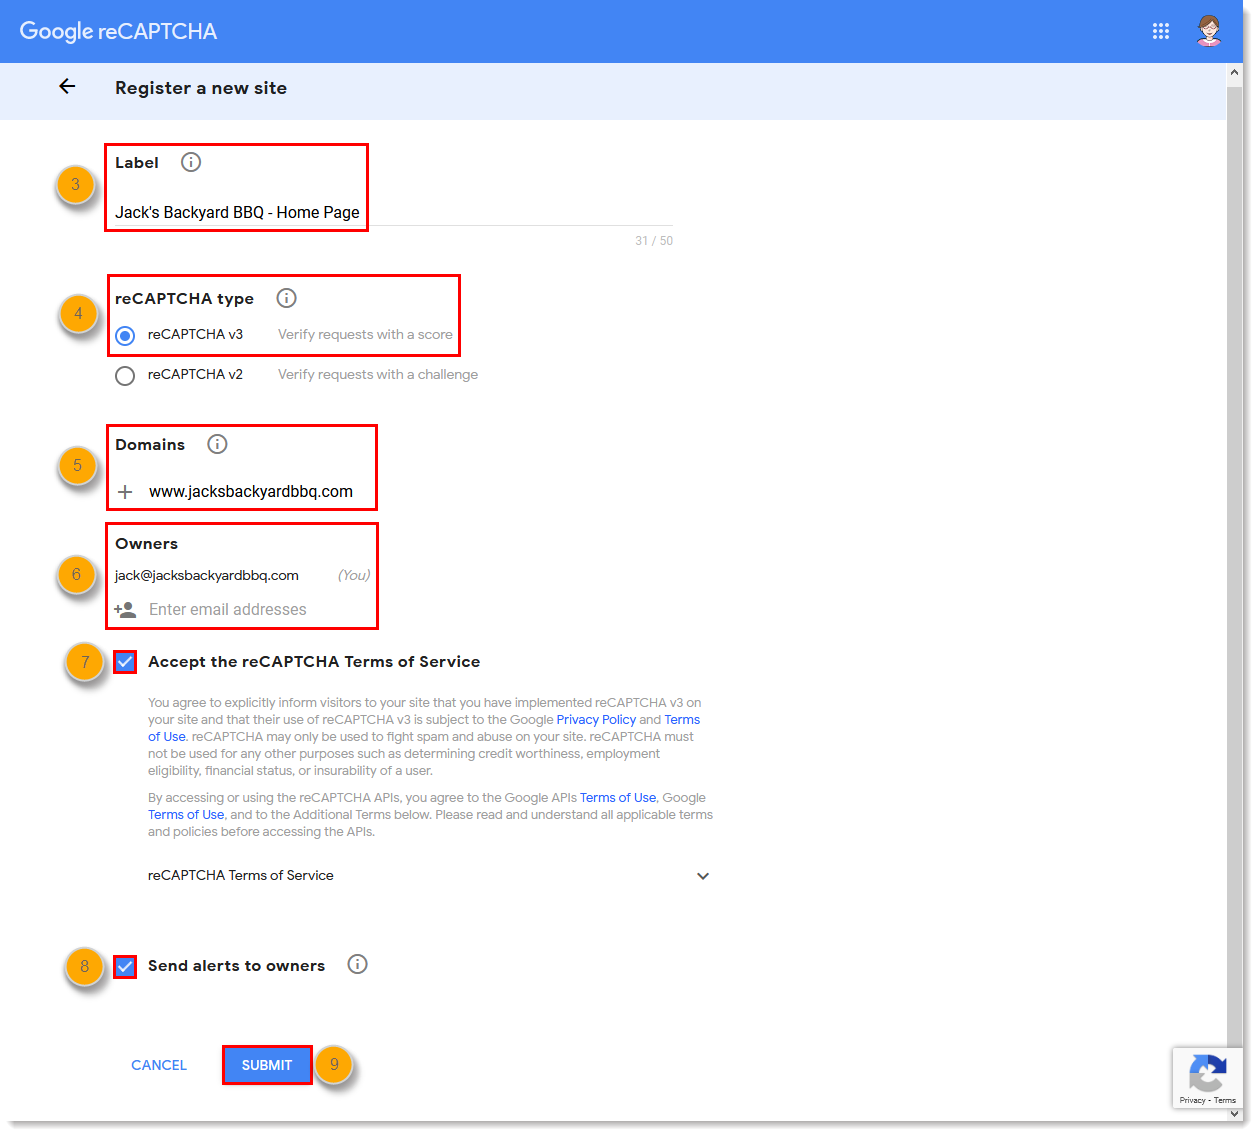Click the Google reCAPTCHA header logo
The height and width of the screenshot is (1136, 1258).
[x=118, y=31]
